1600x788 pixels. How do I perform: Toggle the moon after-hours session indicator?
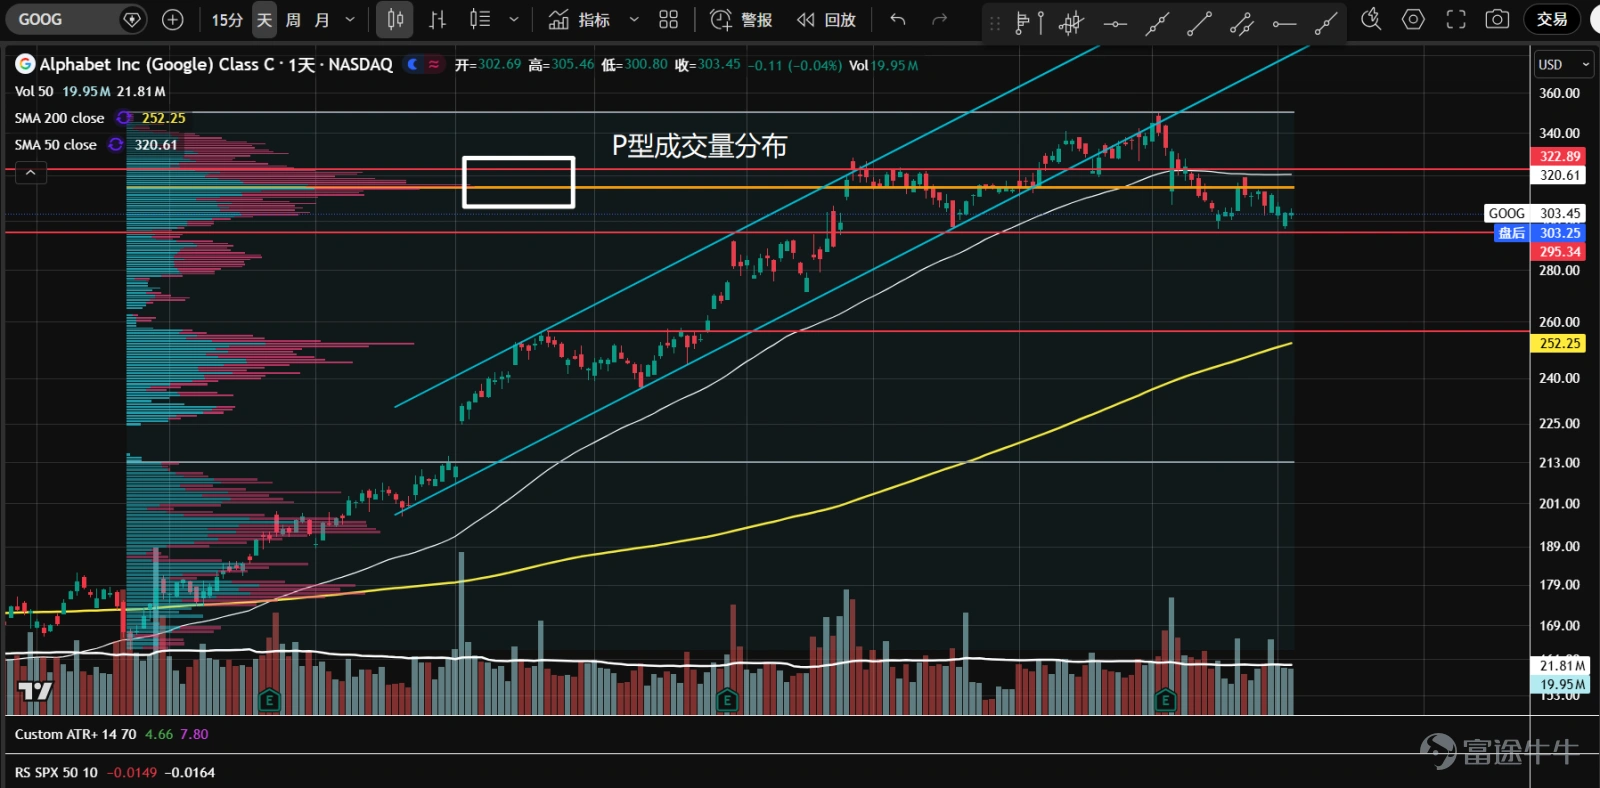(x=412, y=64)
